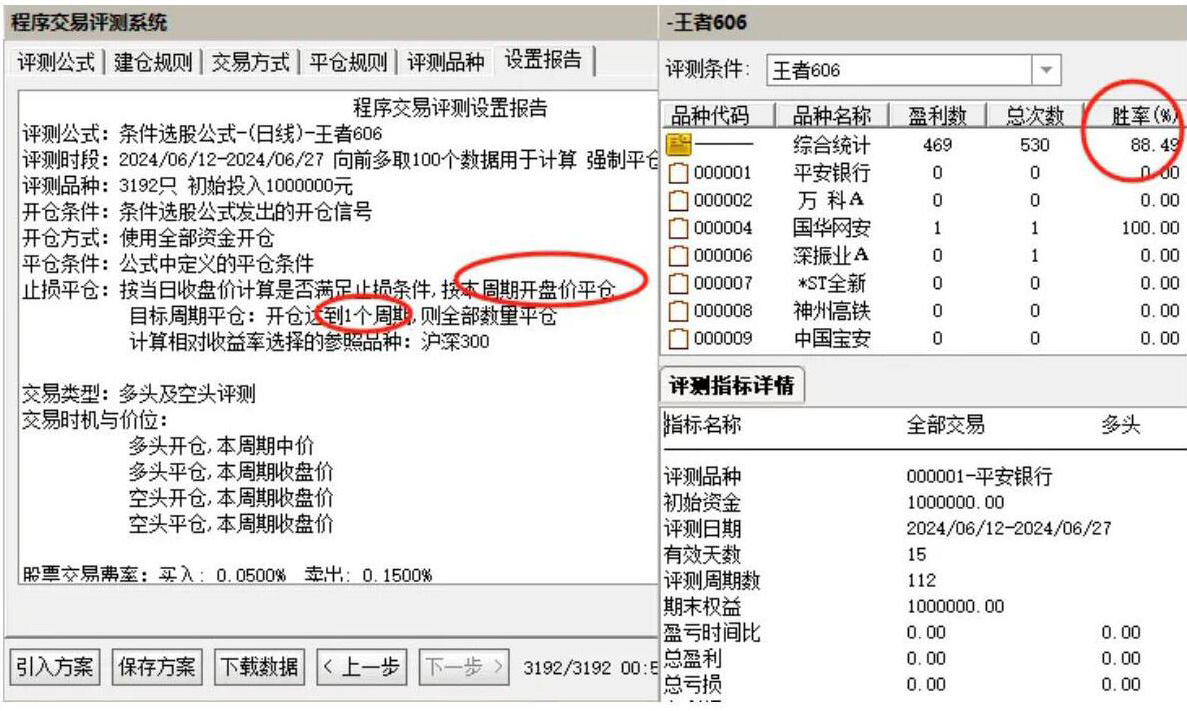The image size is (1187, 711).
Task: Go back with the 上一步 button
Action: [362, 667]
